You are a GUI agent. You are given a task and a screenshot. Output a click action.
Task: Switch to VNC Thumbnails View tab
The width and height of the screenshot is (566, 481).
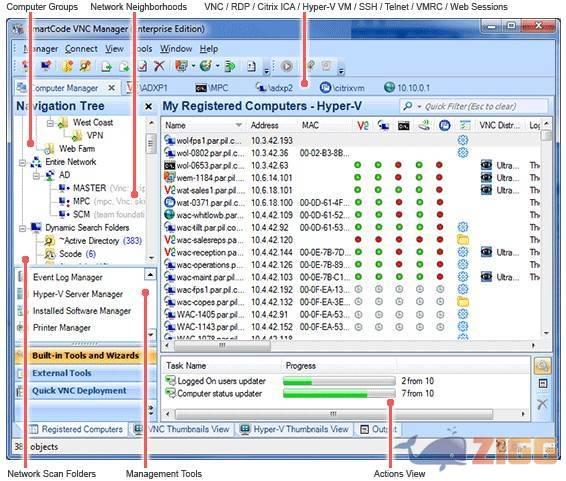click(x=182, y=429)
